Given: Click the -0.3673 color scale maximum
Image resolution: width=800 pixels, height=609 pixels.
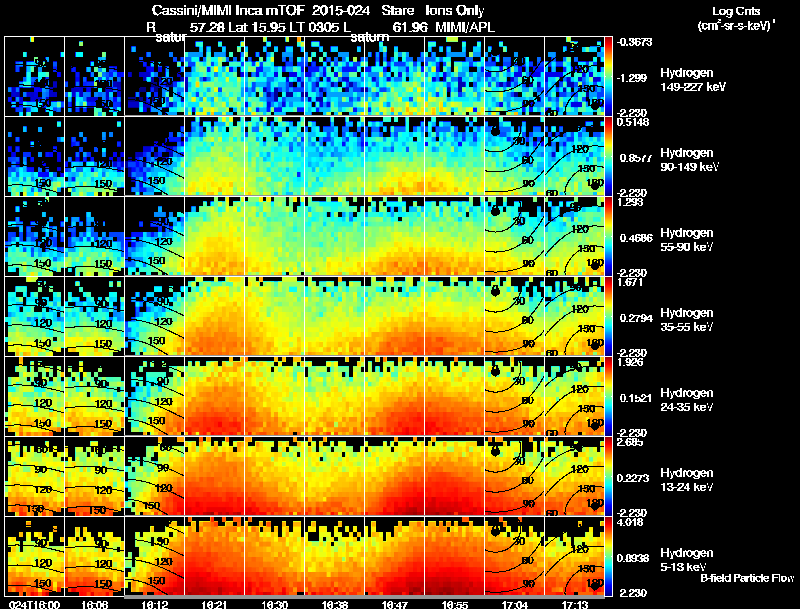Looking at the screenshot, I should click(634, 42).
